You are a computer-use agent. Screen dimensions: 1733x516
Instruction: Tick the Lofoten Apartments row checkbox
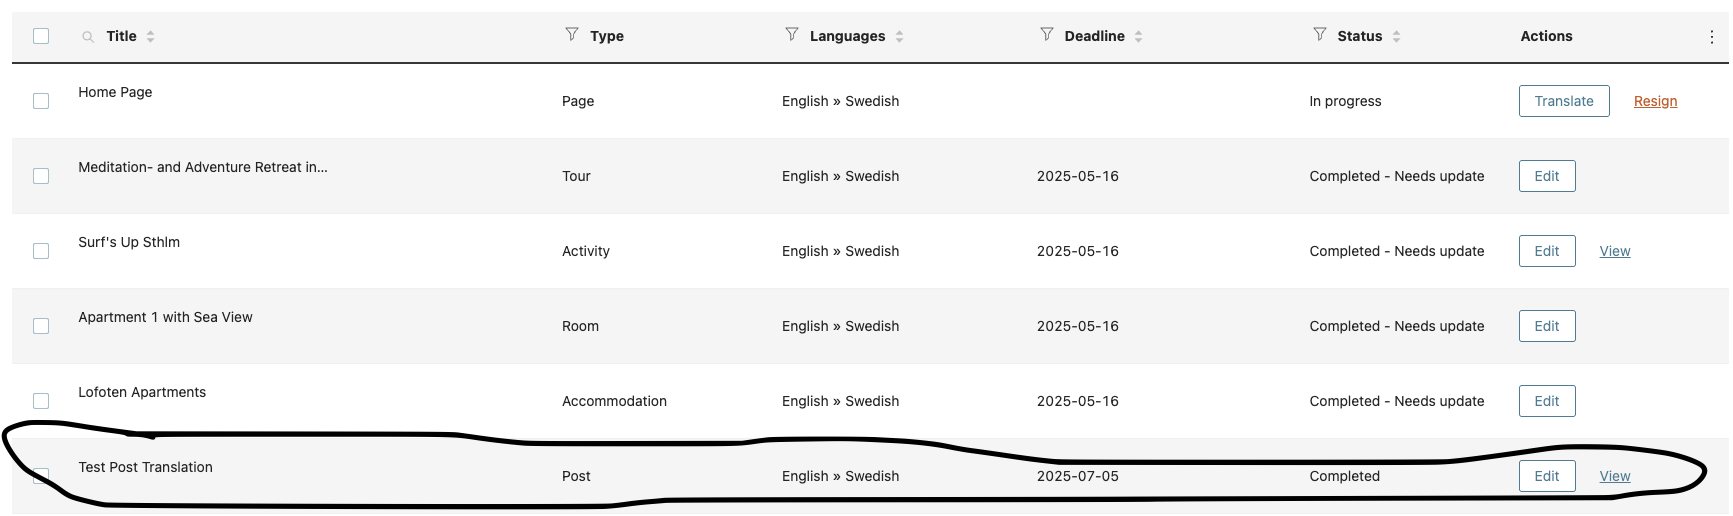[41, 401]
